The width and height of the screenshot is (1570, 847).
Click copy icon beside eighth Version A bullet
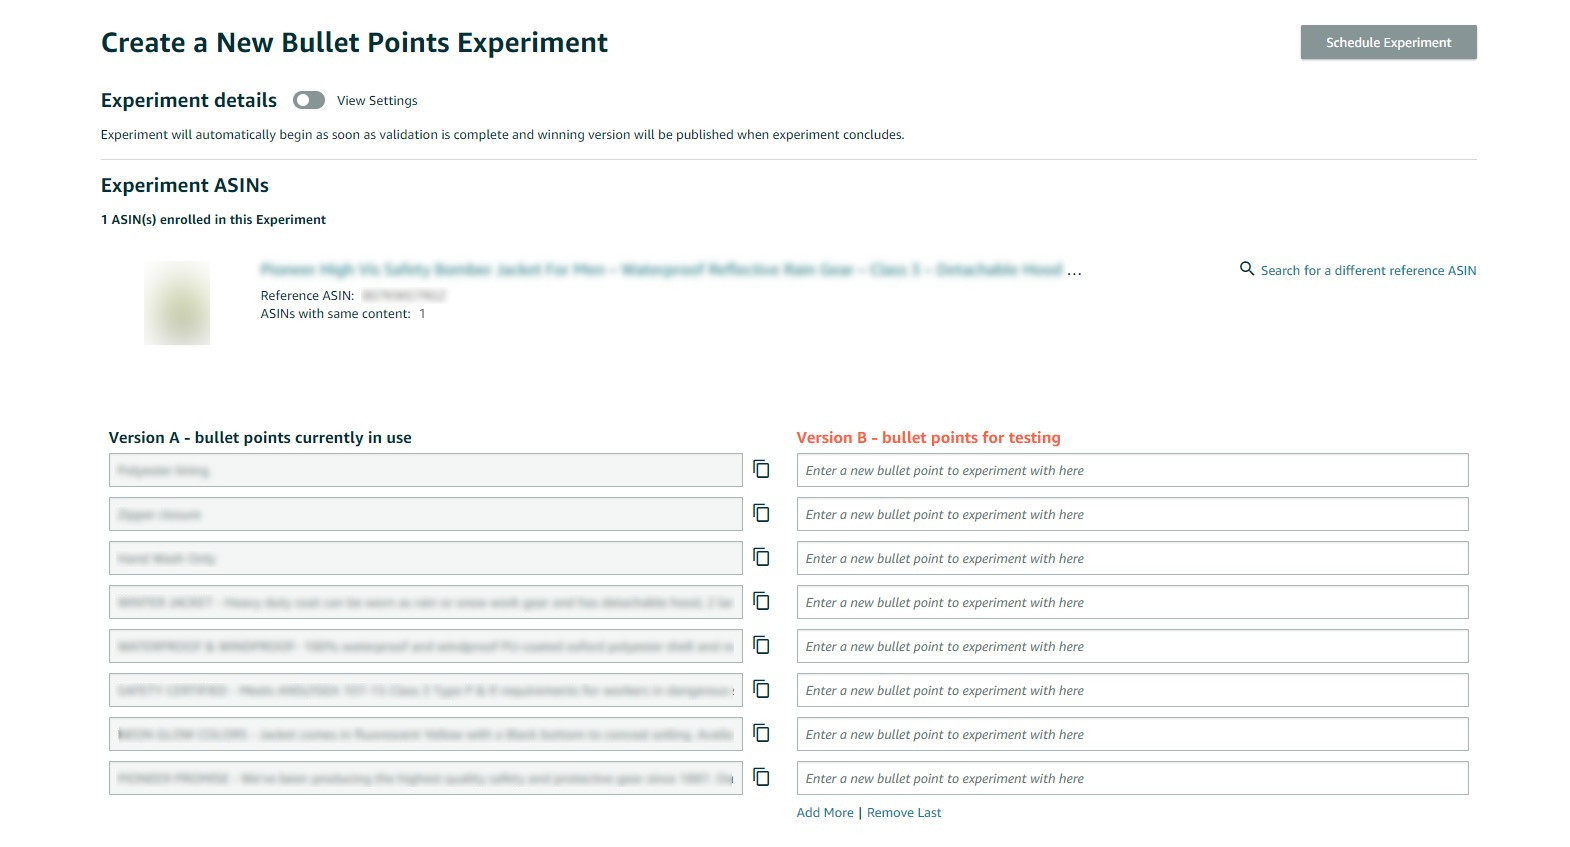(761, 777)
